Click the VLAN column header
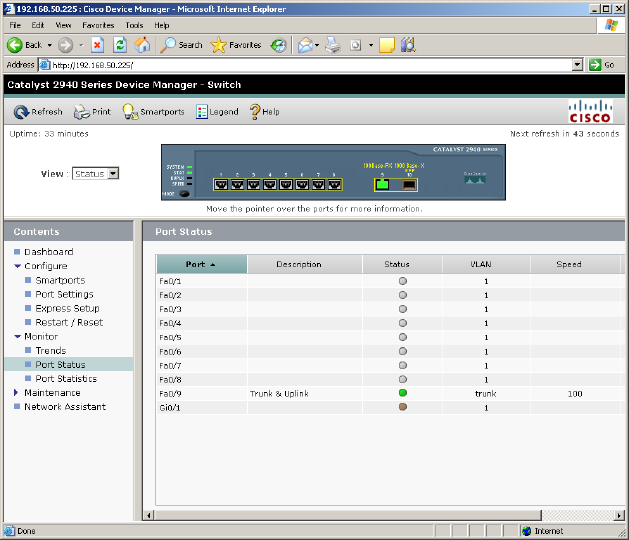Screen dimensions: 629x540 (486, 264)
